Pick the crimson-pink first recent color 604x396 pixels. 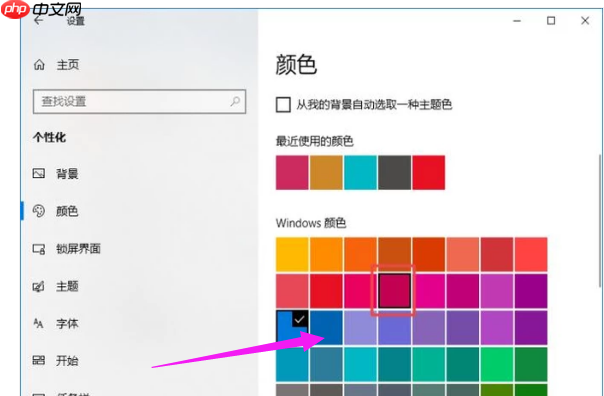click(x=292, y=173)
